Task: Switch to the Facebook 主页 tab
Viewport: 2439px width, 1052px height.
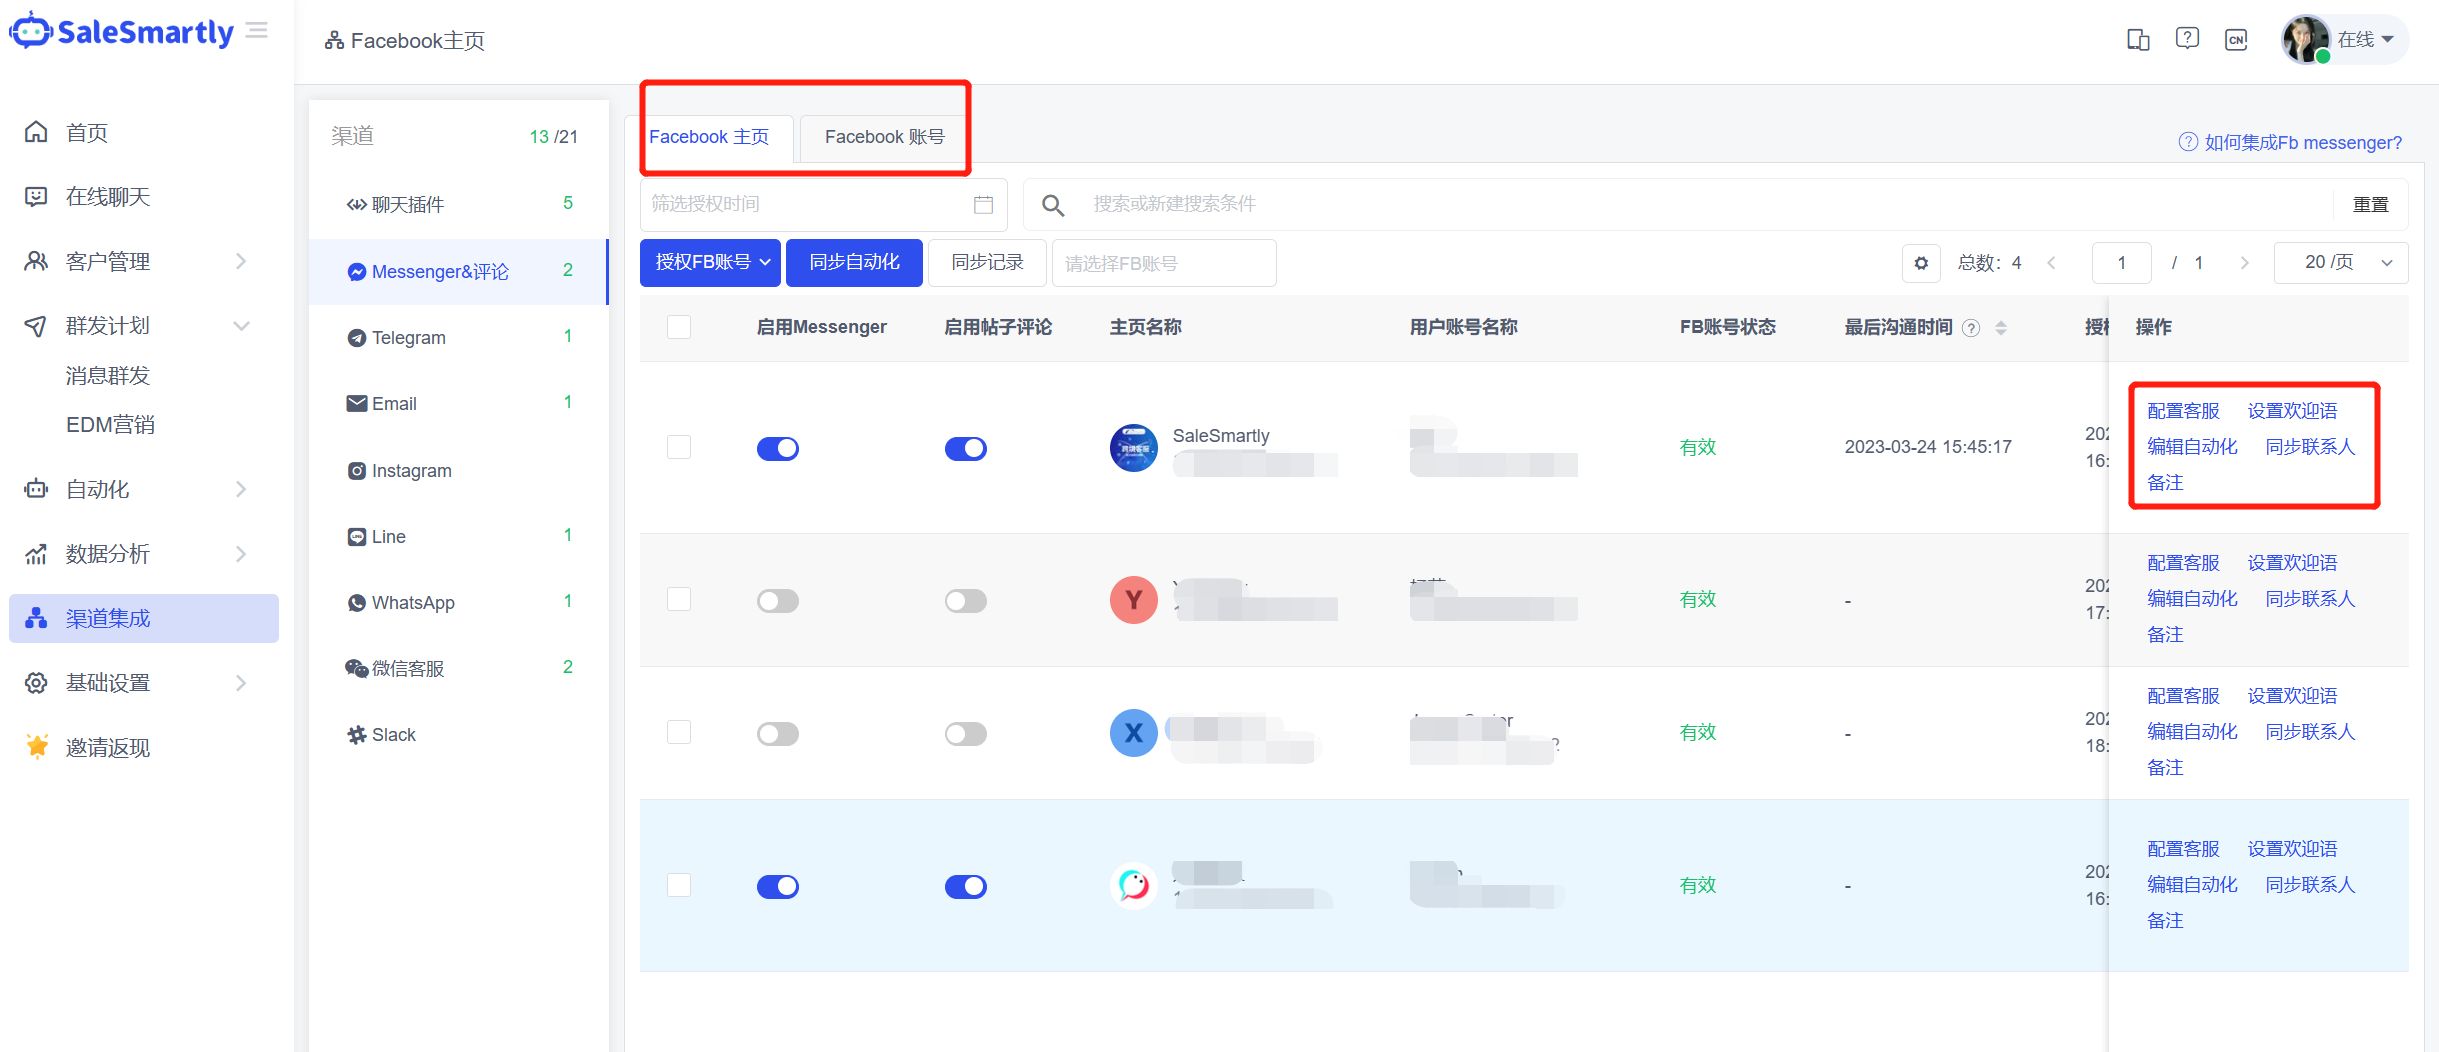Action: click(709, 137)
